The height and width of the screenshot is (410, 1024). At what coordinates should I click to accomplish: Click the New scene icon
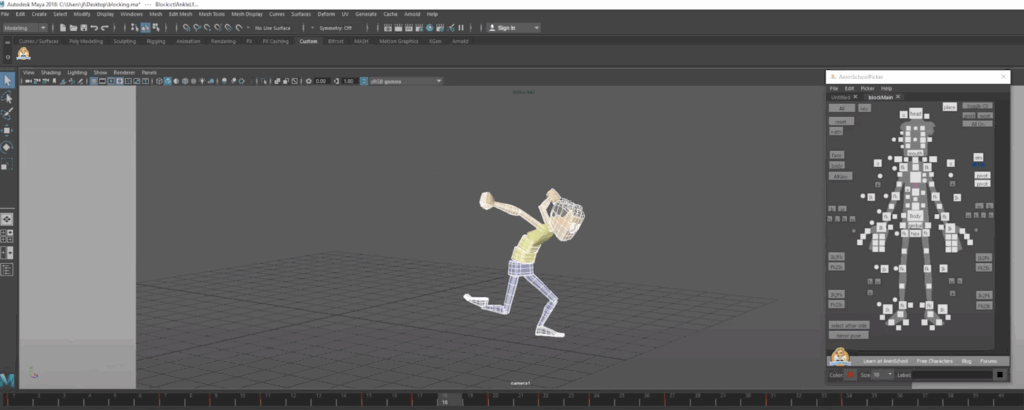coord(63,28)
